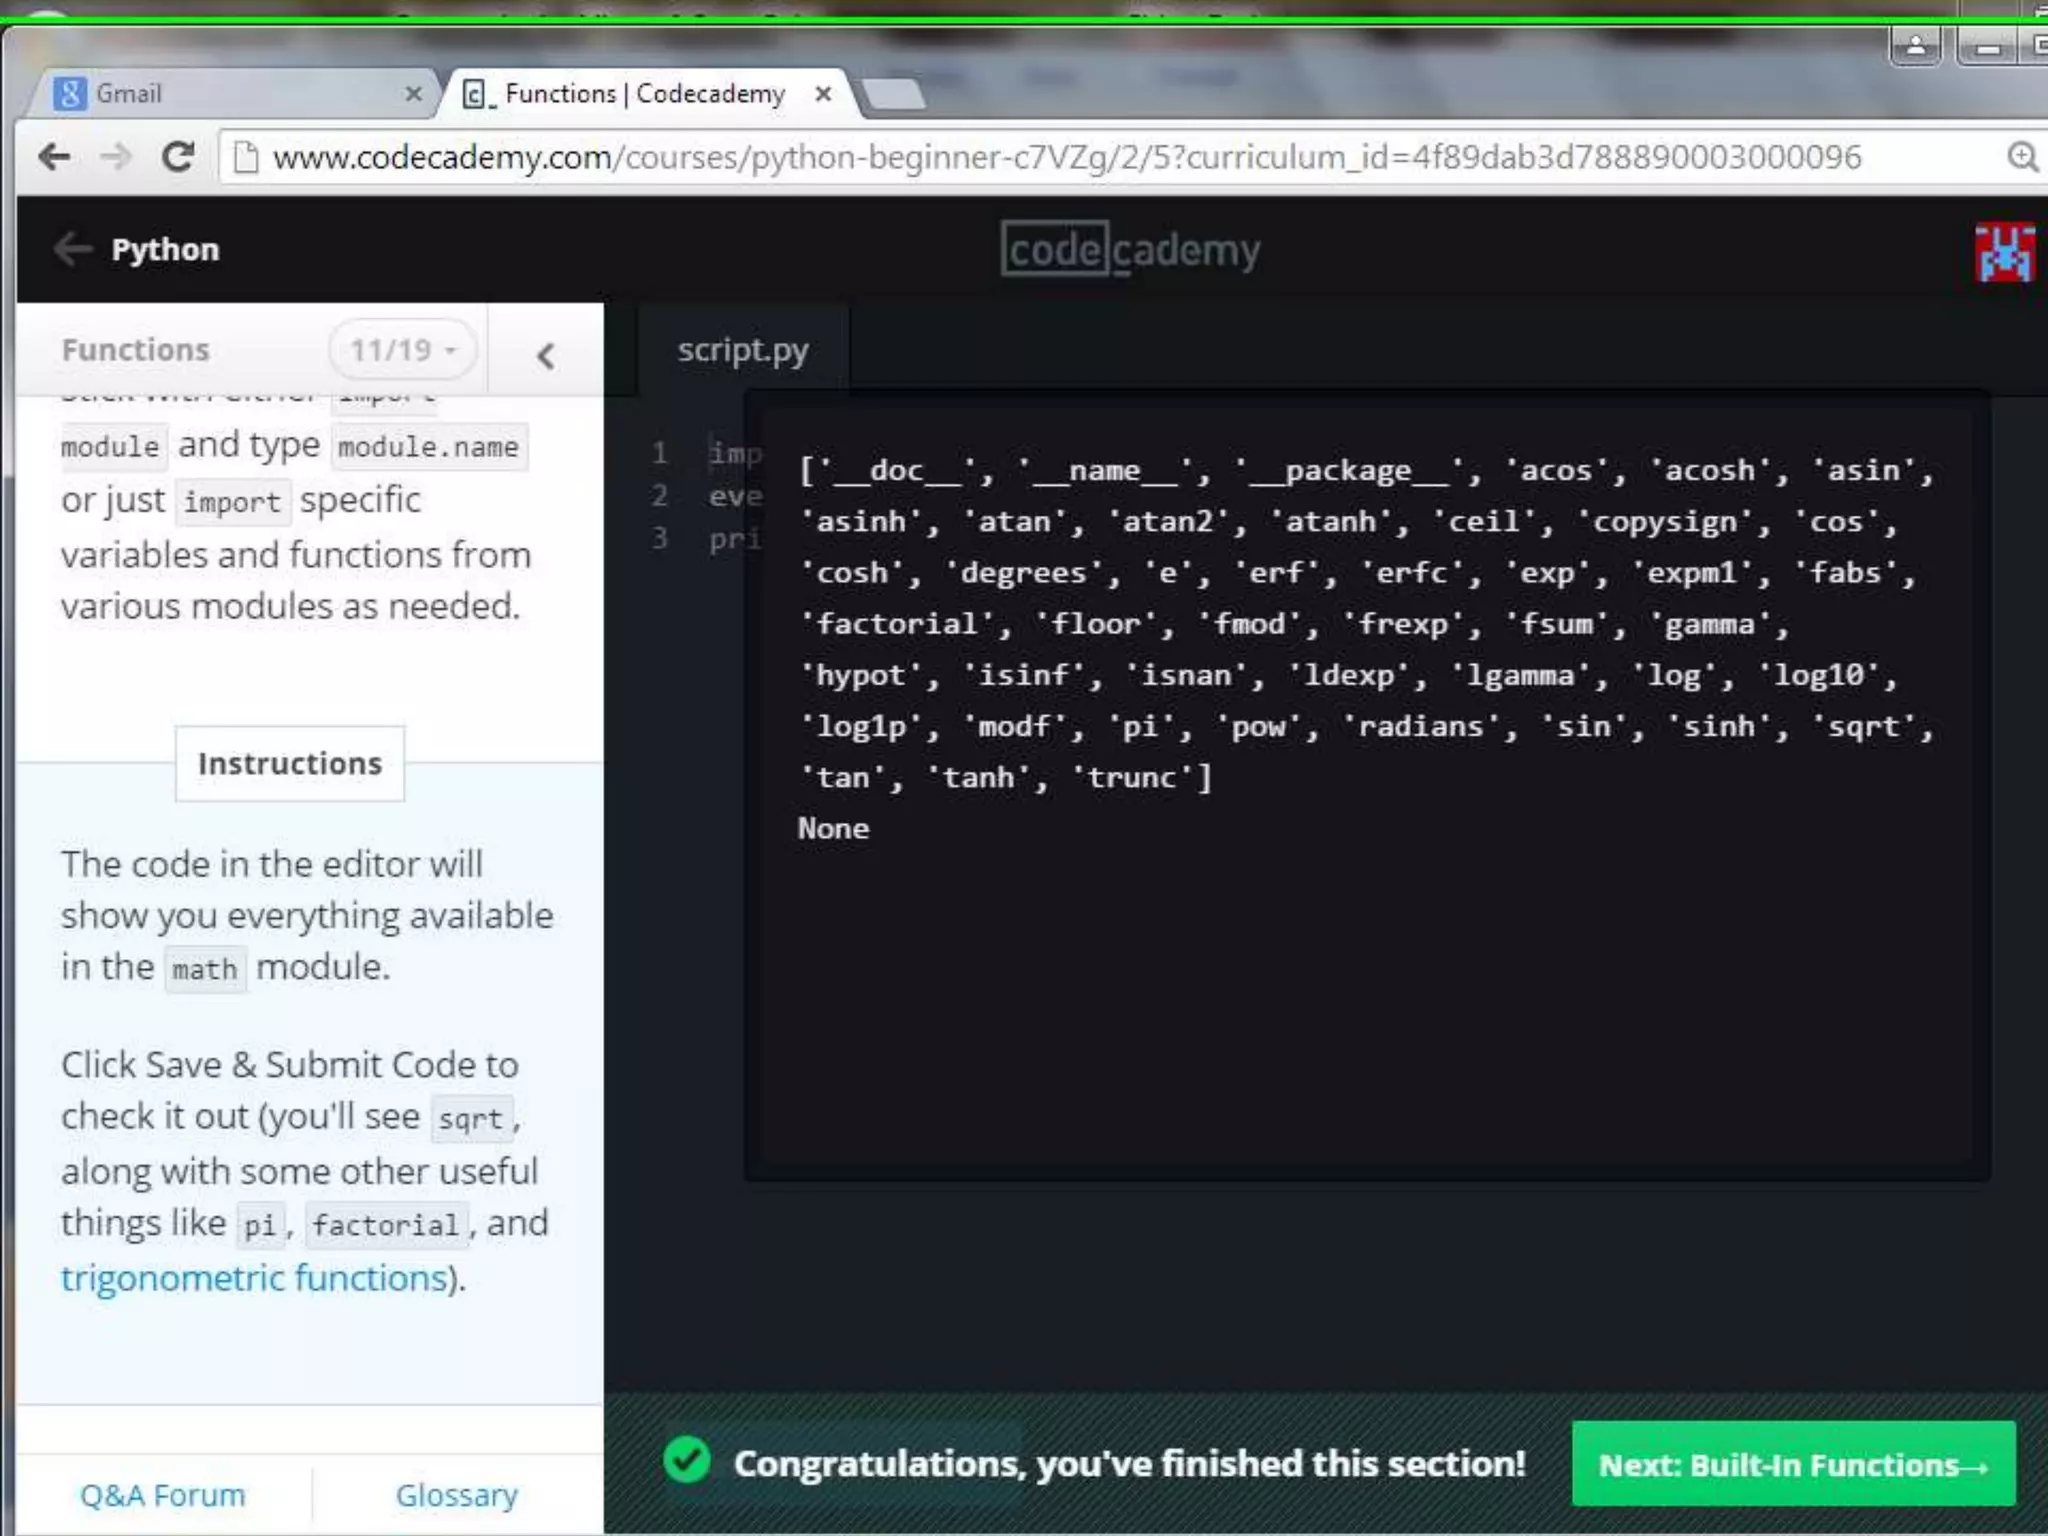Image resolution: width=2048 pixels, height=1536 pixels.
Task: Open a new browser tab
Action: coord(894,94)
